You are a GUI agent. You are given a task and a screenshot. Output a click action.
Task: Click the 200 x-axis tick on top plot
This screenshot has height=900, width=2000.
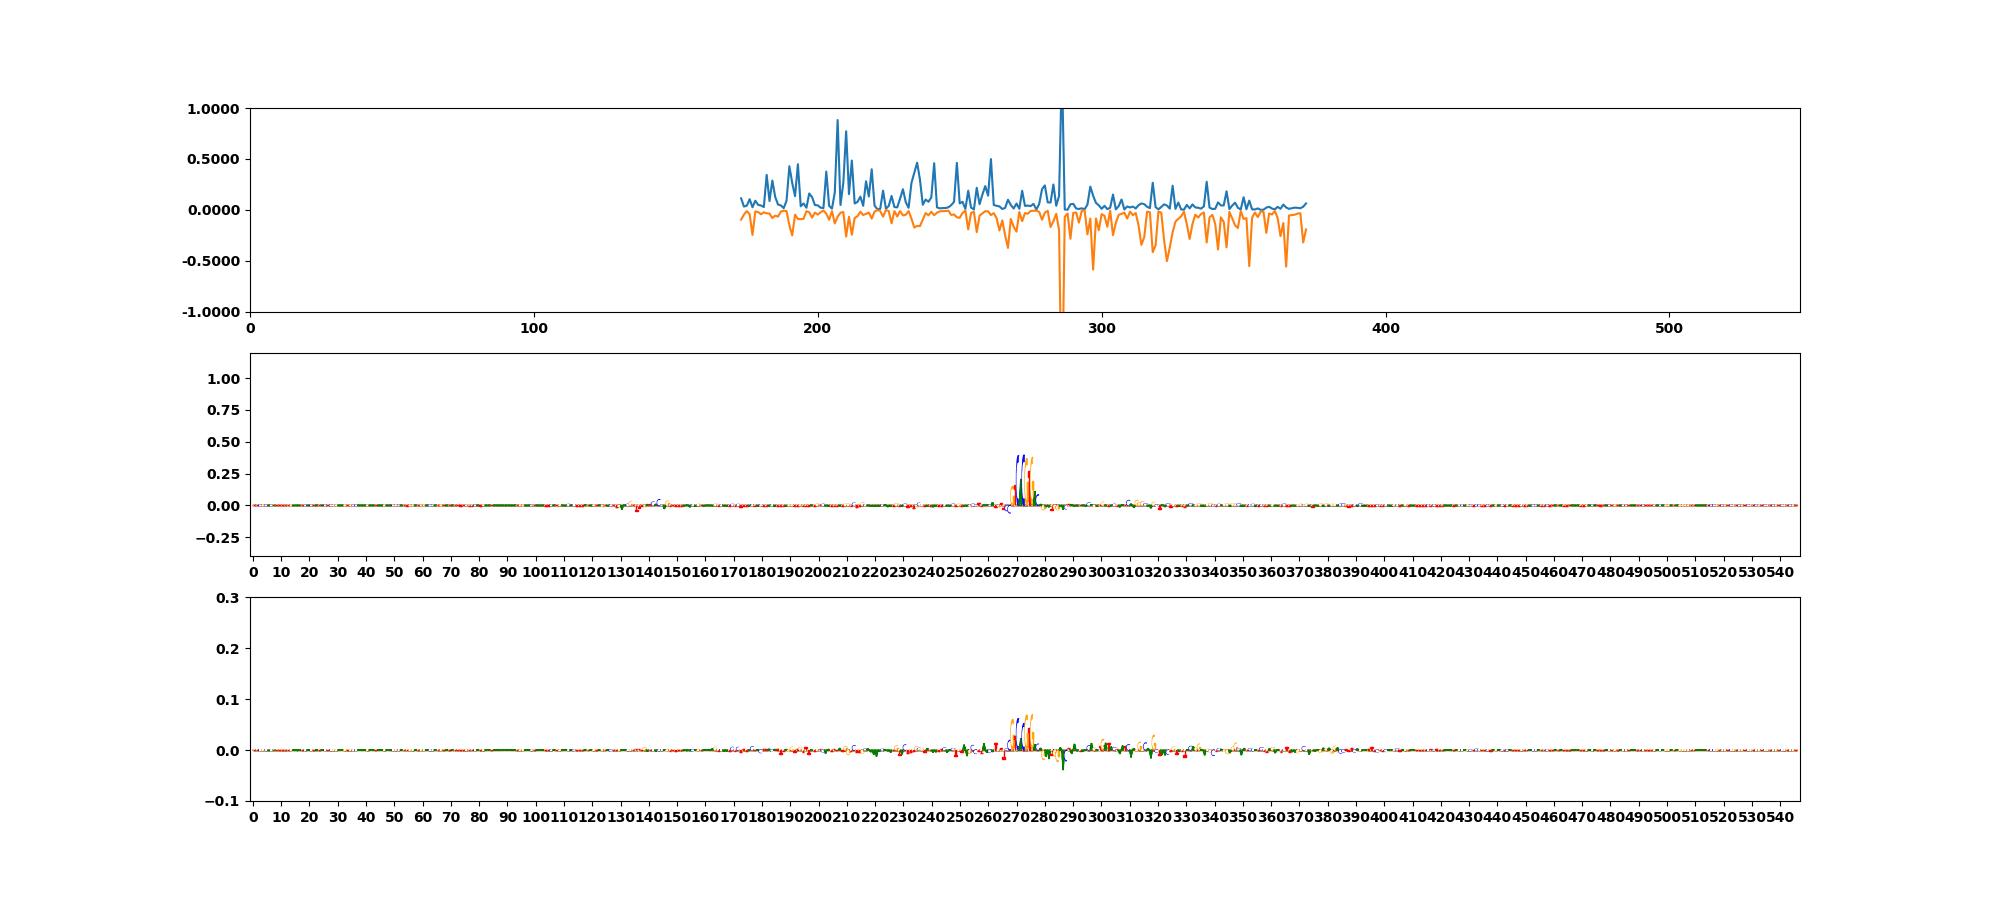(x=818, y=328)
